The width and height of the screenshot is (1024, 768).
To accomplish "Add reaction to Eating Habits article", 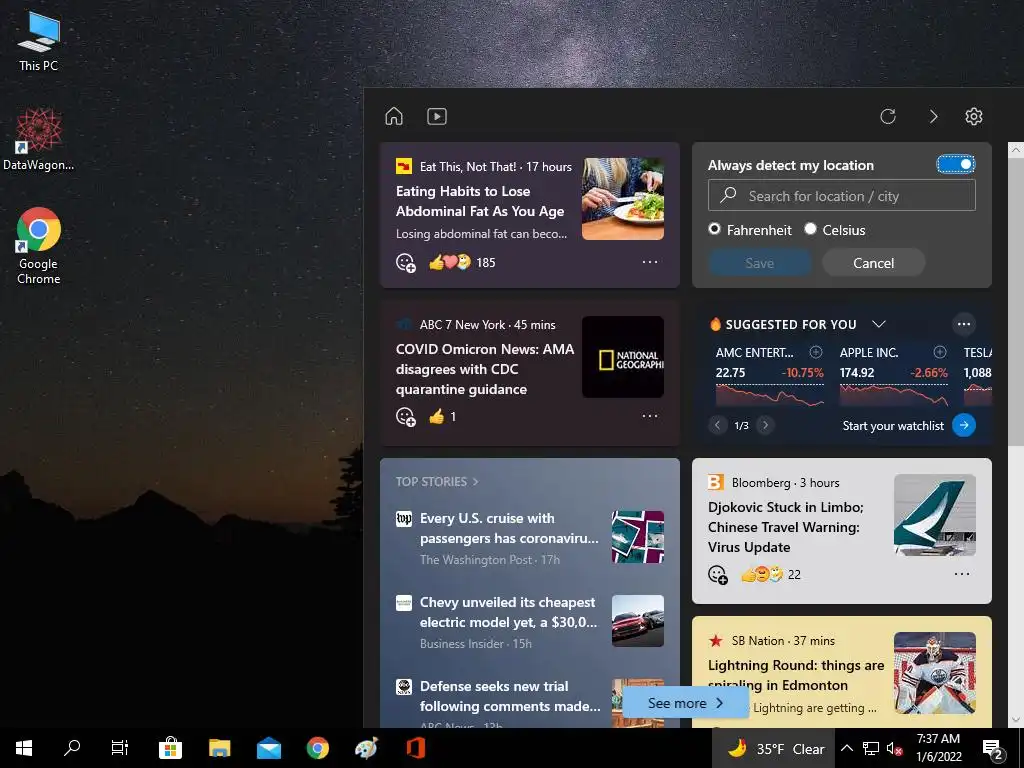I will click(406, 263).
